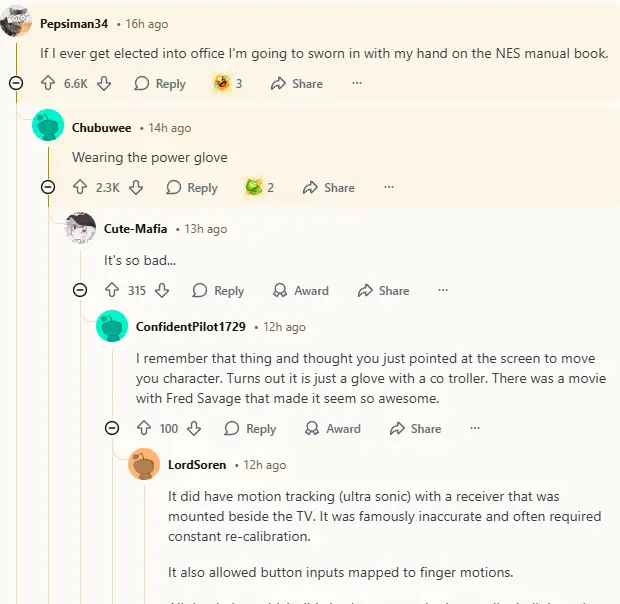620x604 pixels.
Task: Give an Award to Cute-Mafia's comment
Action: pyautogui.click(x=301, y=290)
